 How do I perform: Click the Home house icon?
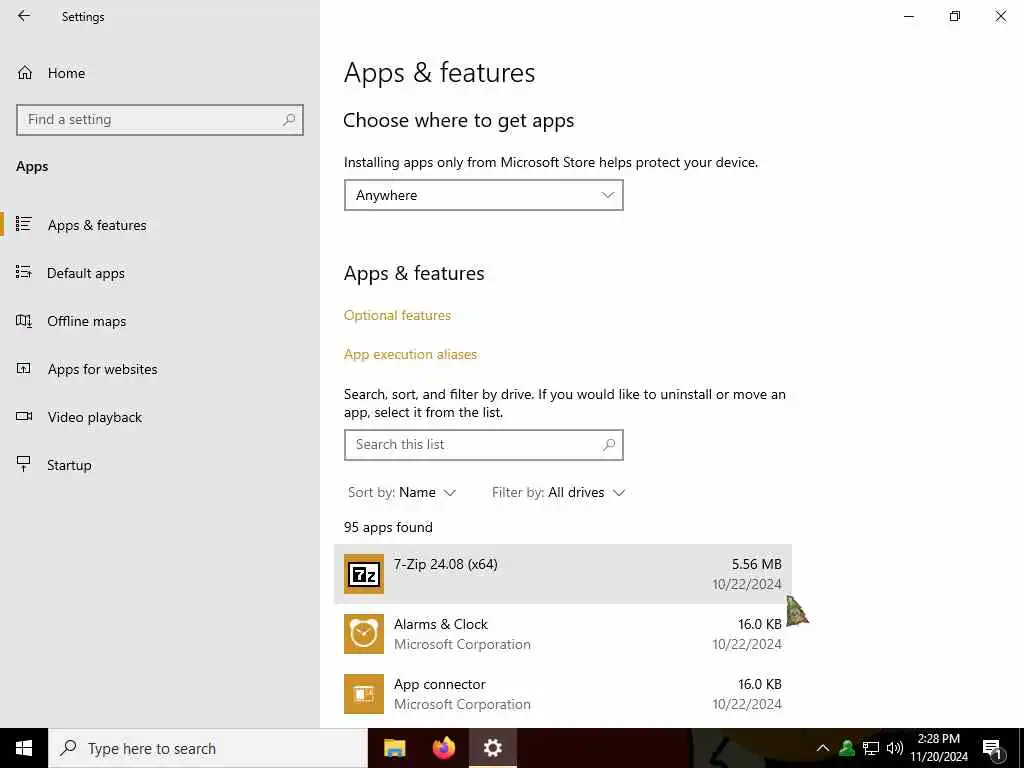pos(25,72)
